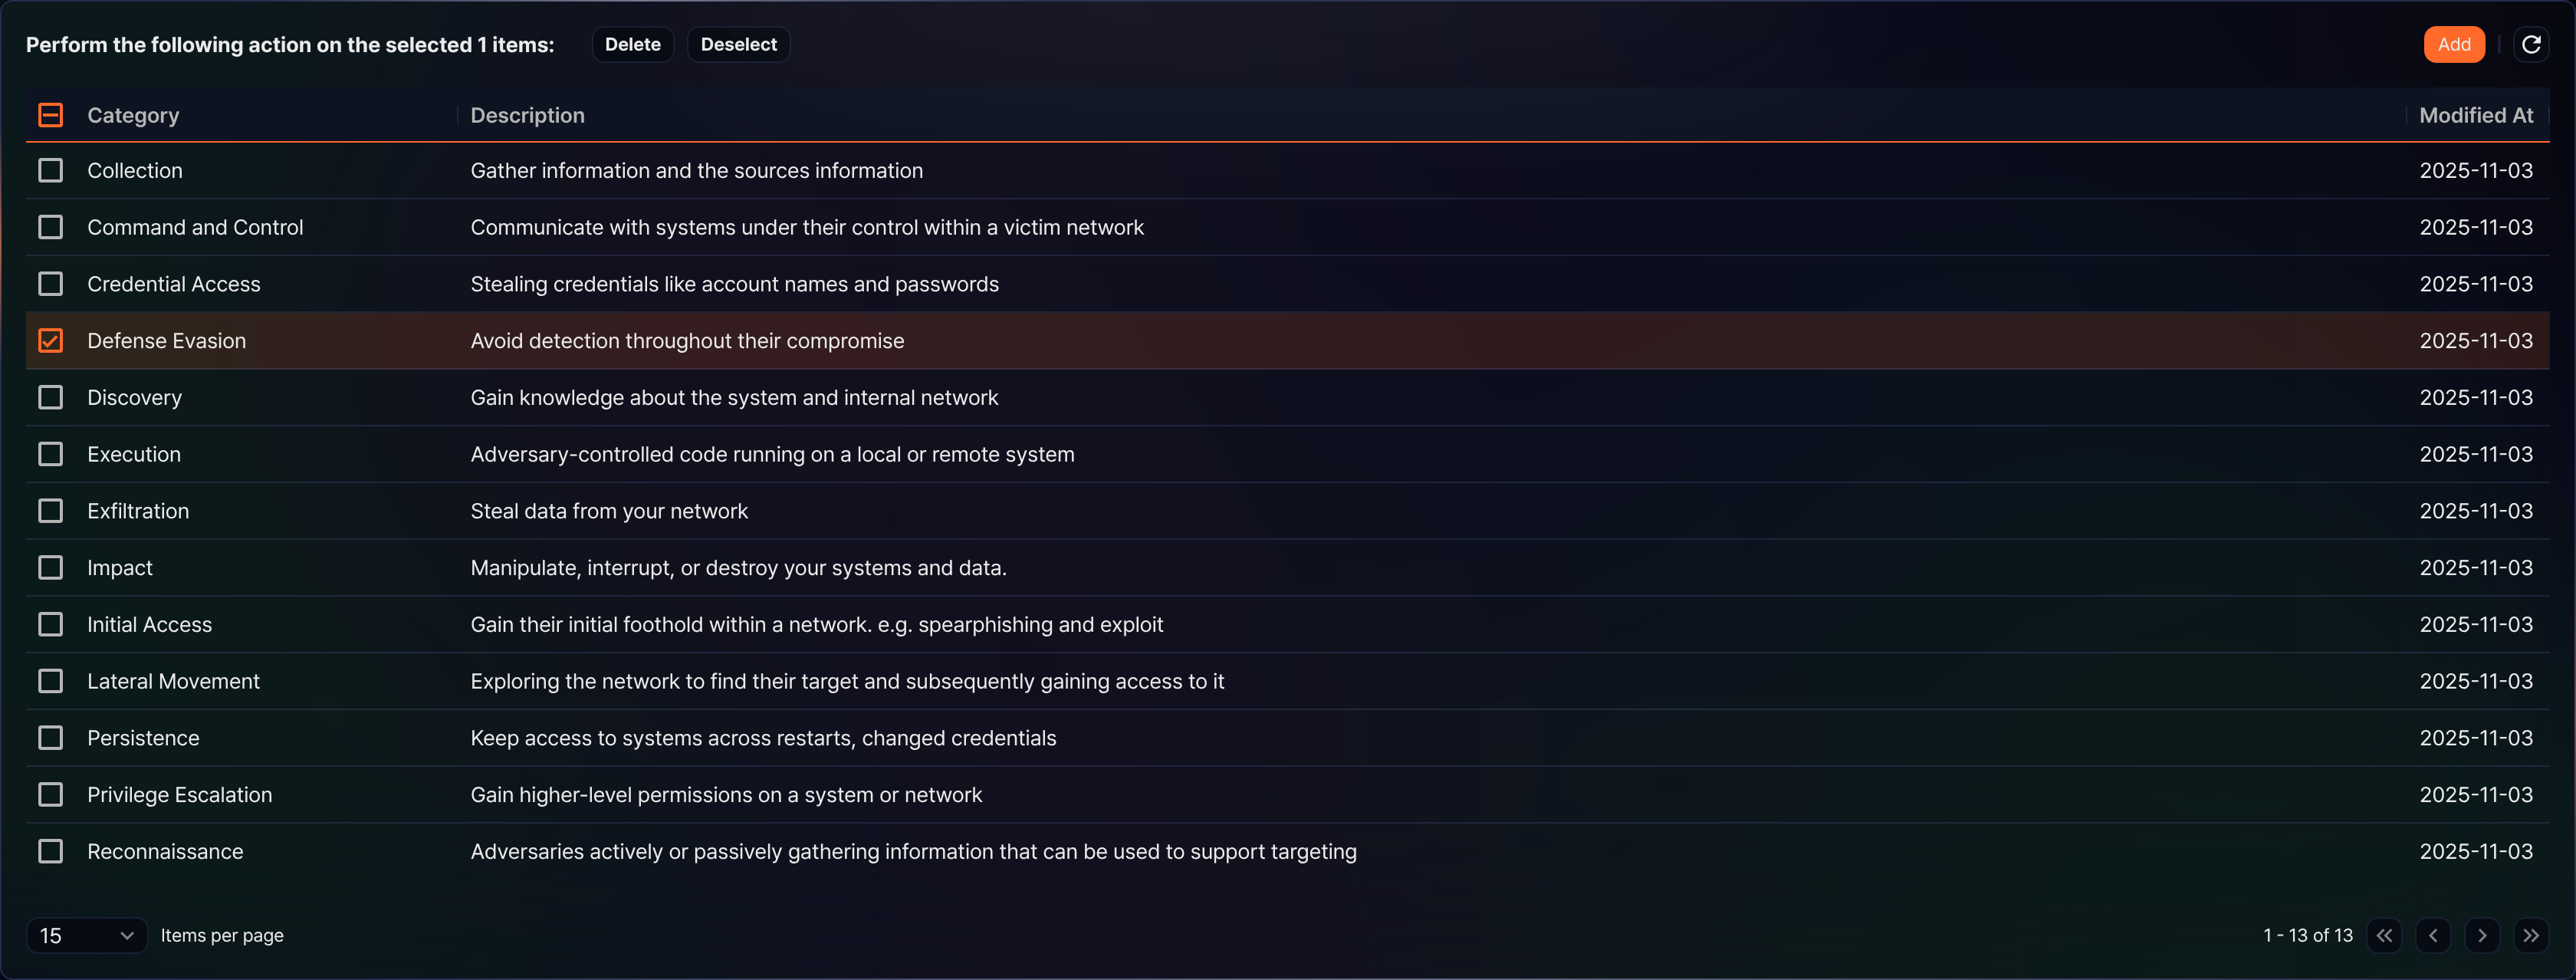The width and height of the screenshot is (2576, 980).
Task: Open the items per page dropdown
Action: pos(87,935)
